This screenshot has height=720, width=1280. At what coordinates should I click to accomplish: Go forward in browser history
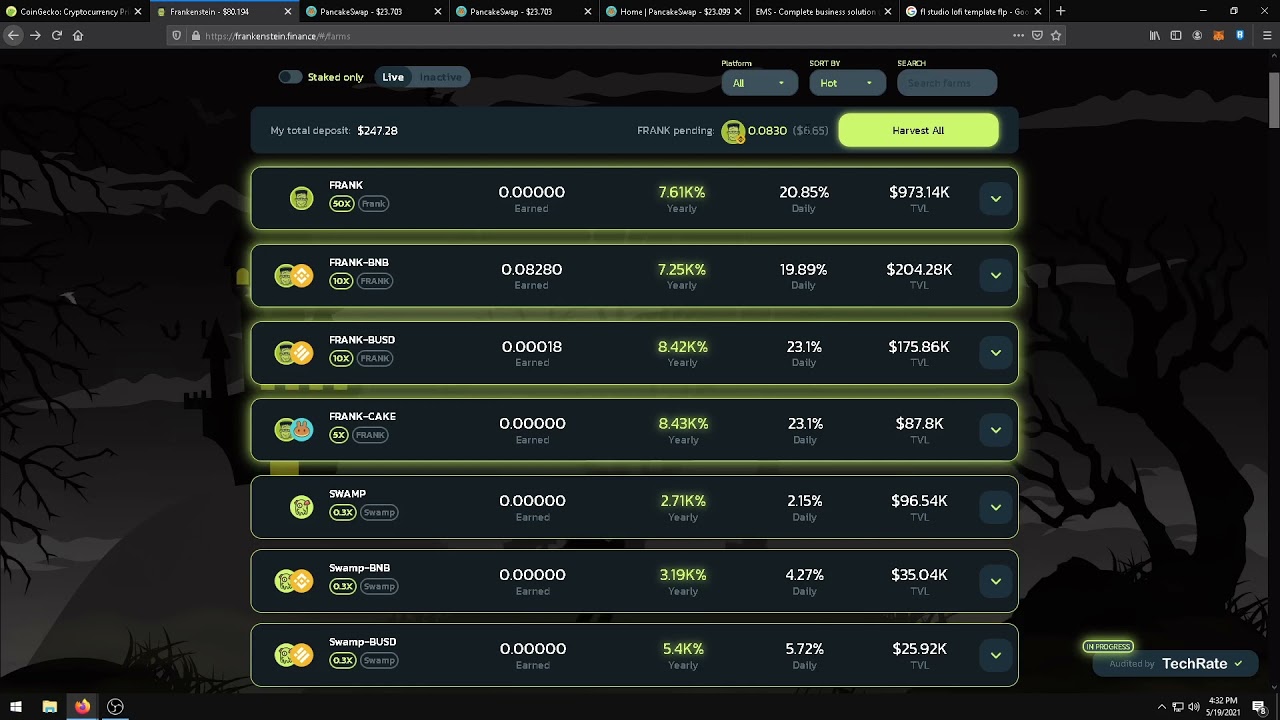click(35, 35)
